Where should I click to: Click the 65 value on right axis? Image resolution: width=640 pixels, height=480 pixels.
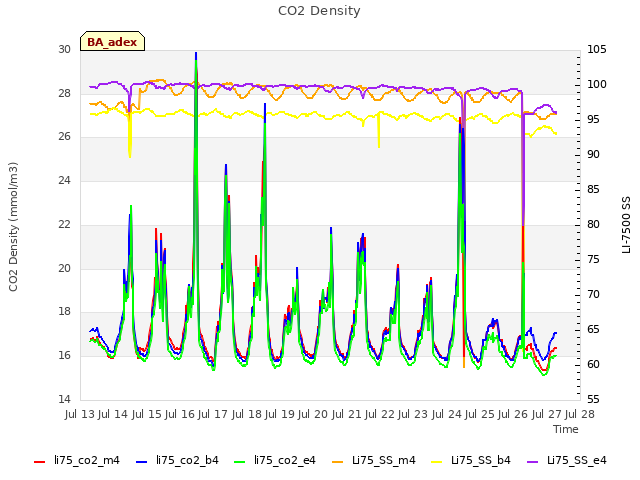593,329
